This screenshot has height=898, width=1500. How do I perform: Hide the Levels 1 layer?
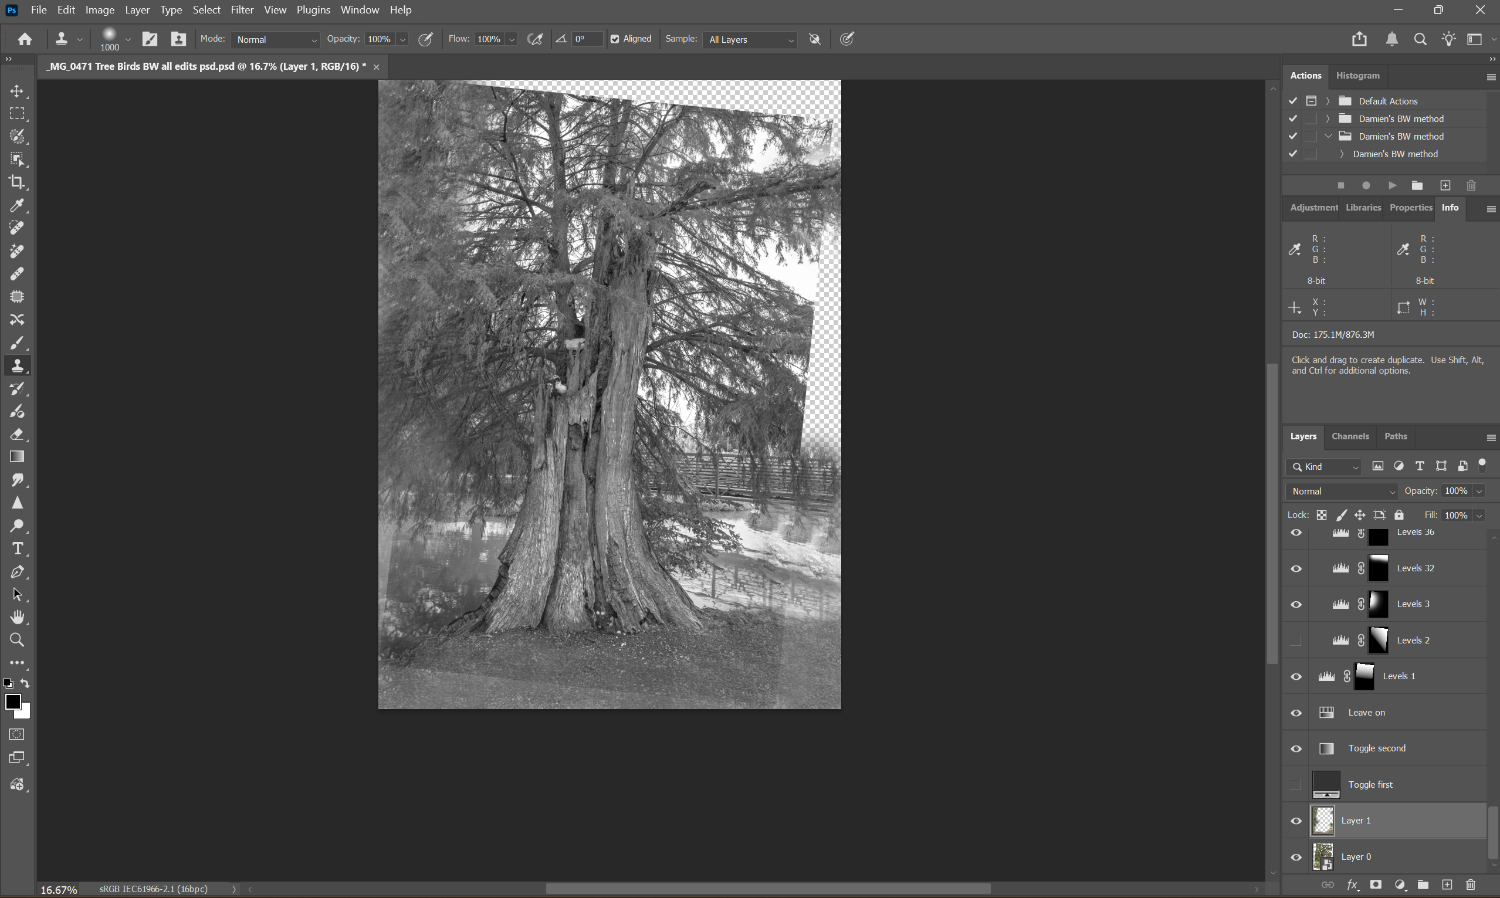[1296, 677]
